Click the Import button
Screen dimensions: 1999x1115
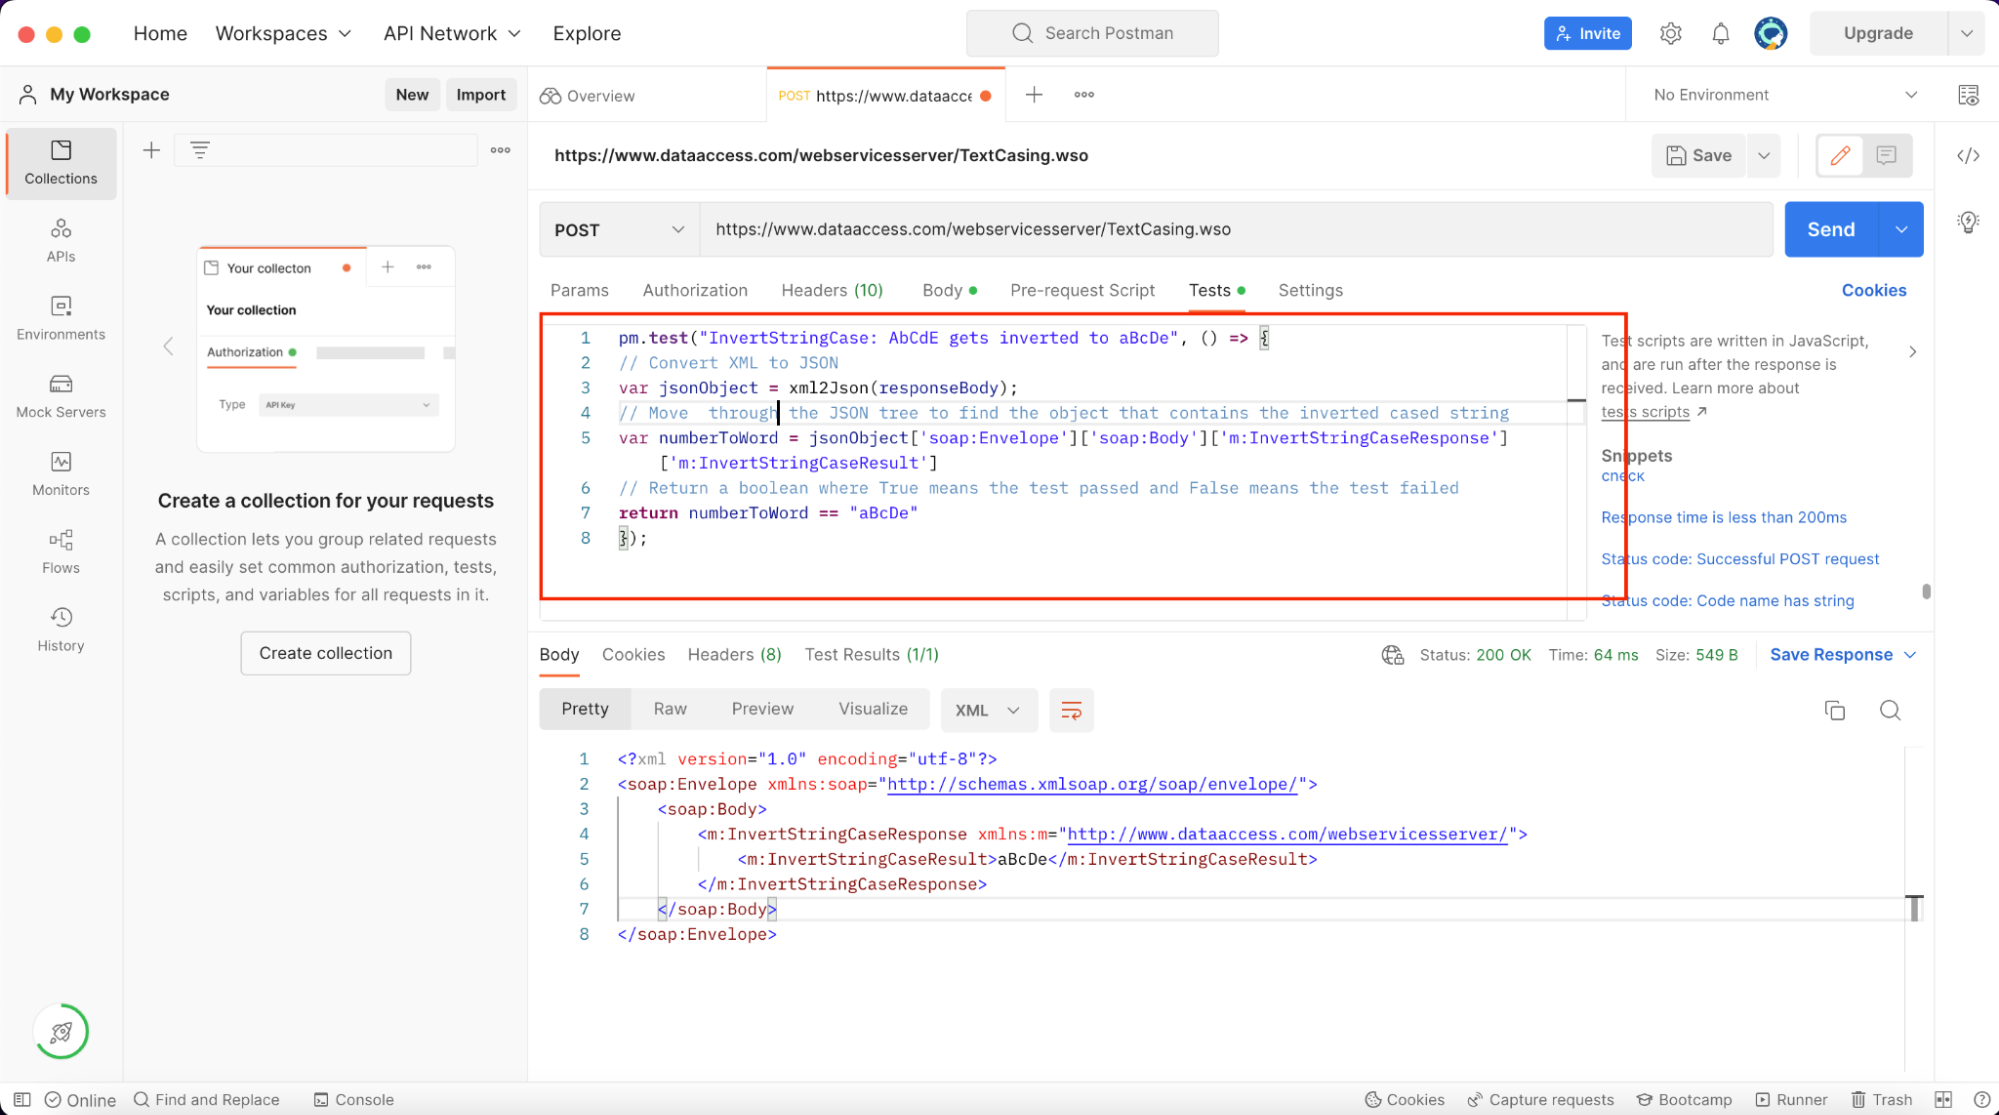(x=481, y=94)
